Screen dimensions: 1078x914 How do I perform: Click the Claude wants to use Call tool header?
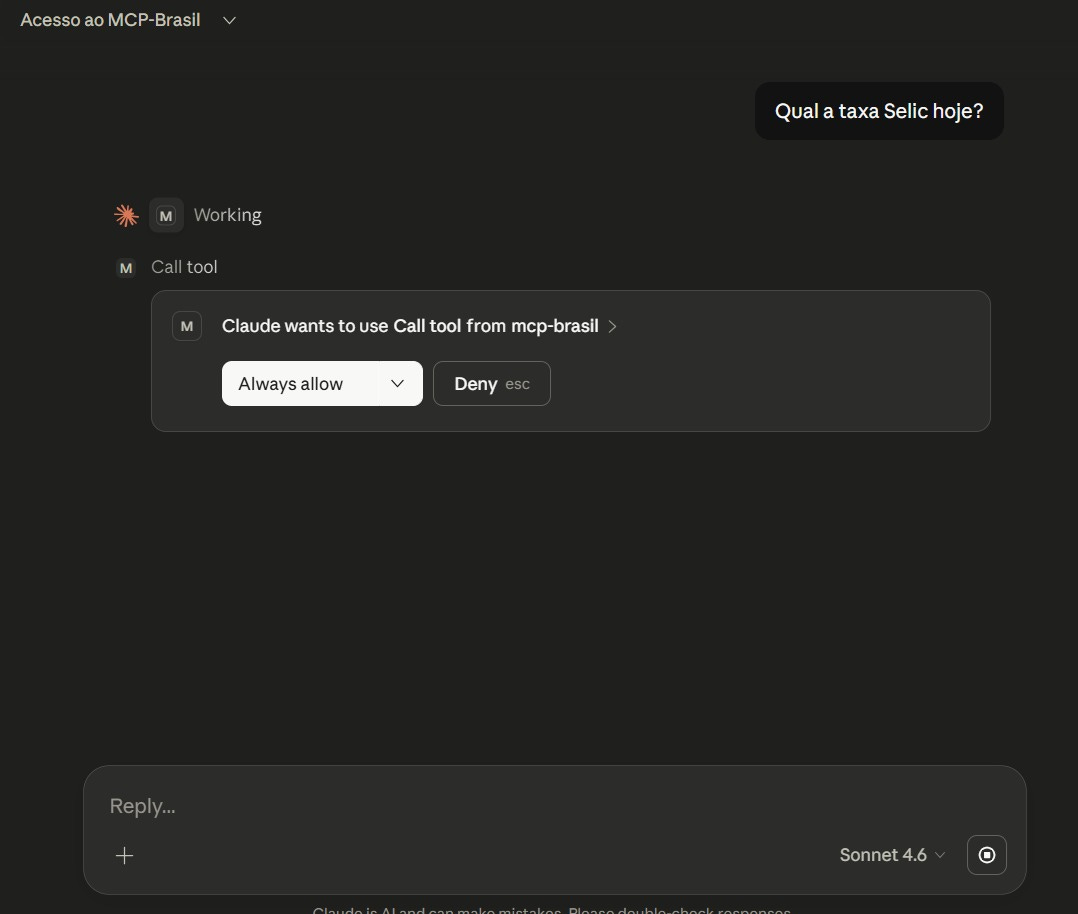tap(410, 326)
